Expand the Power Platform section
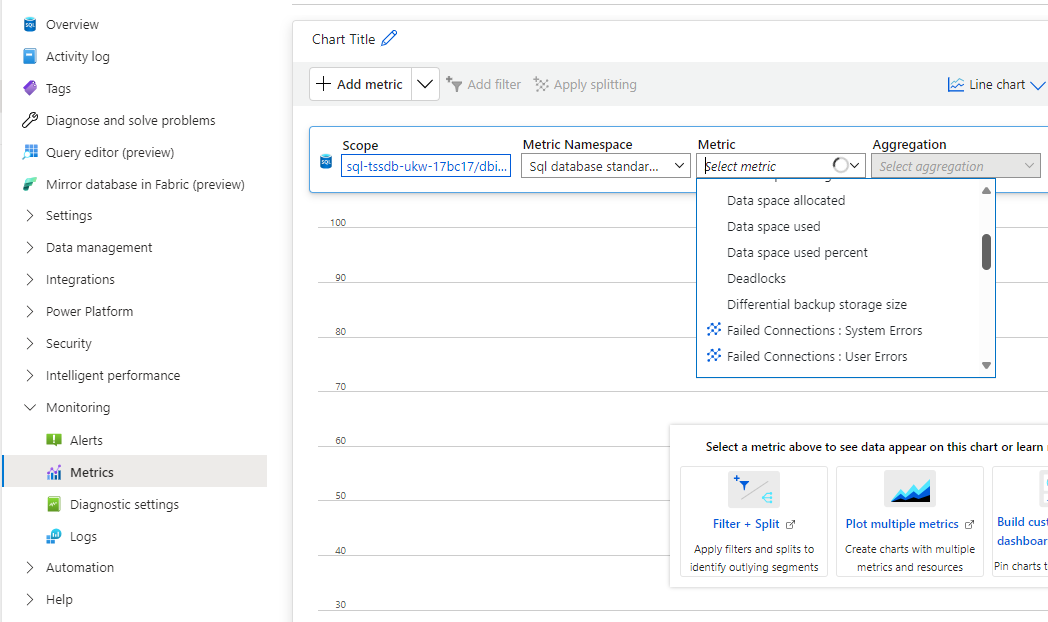The width and height of the screenshot is (1048, 622). [x=29, y=311]
